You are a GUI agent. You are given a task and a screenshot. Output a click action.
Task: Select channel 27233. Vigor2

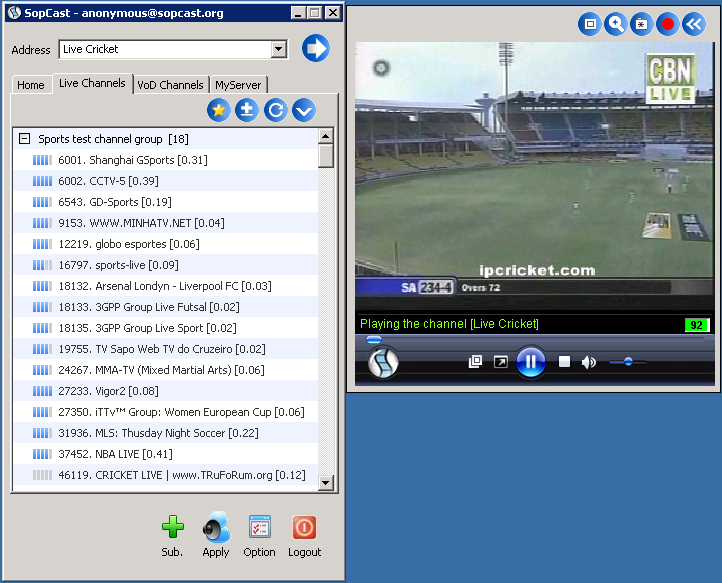pos(166,391)
